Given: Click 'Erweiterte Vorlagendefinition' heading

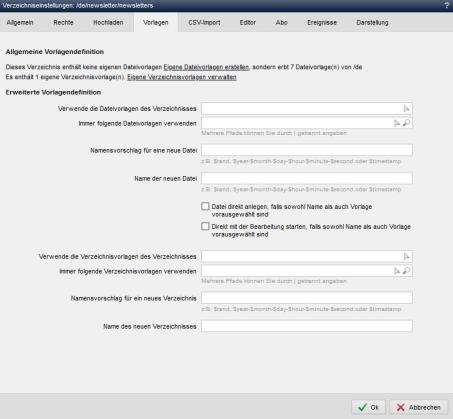Looking at the screenshot, I should coord(53,92).
